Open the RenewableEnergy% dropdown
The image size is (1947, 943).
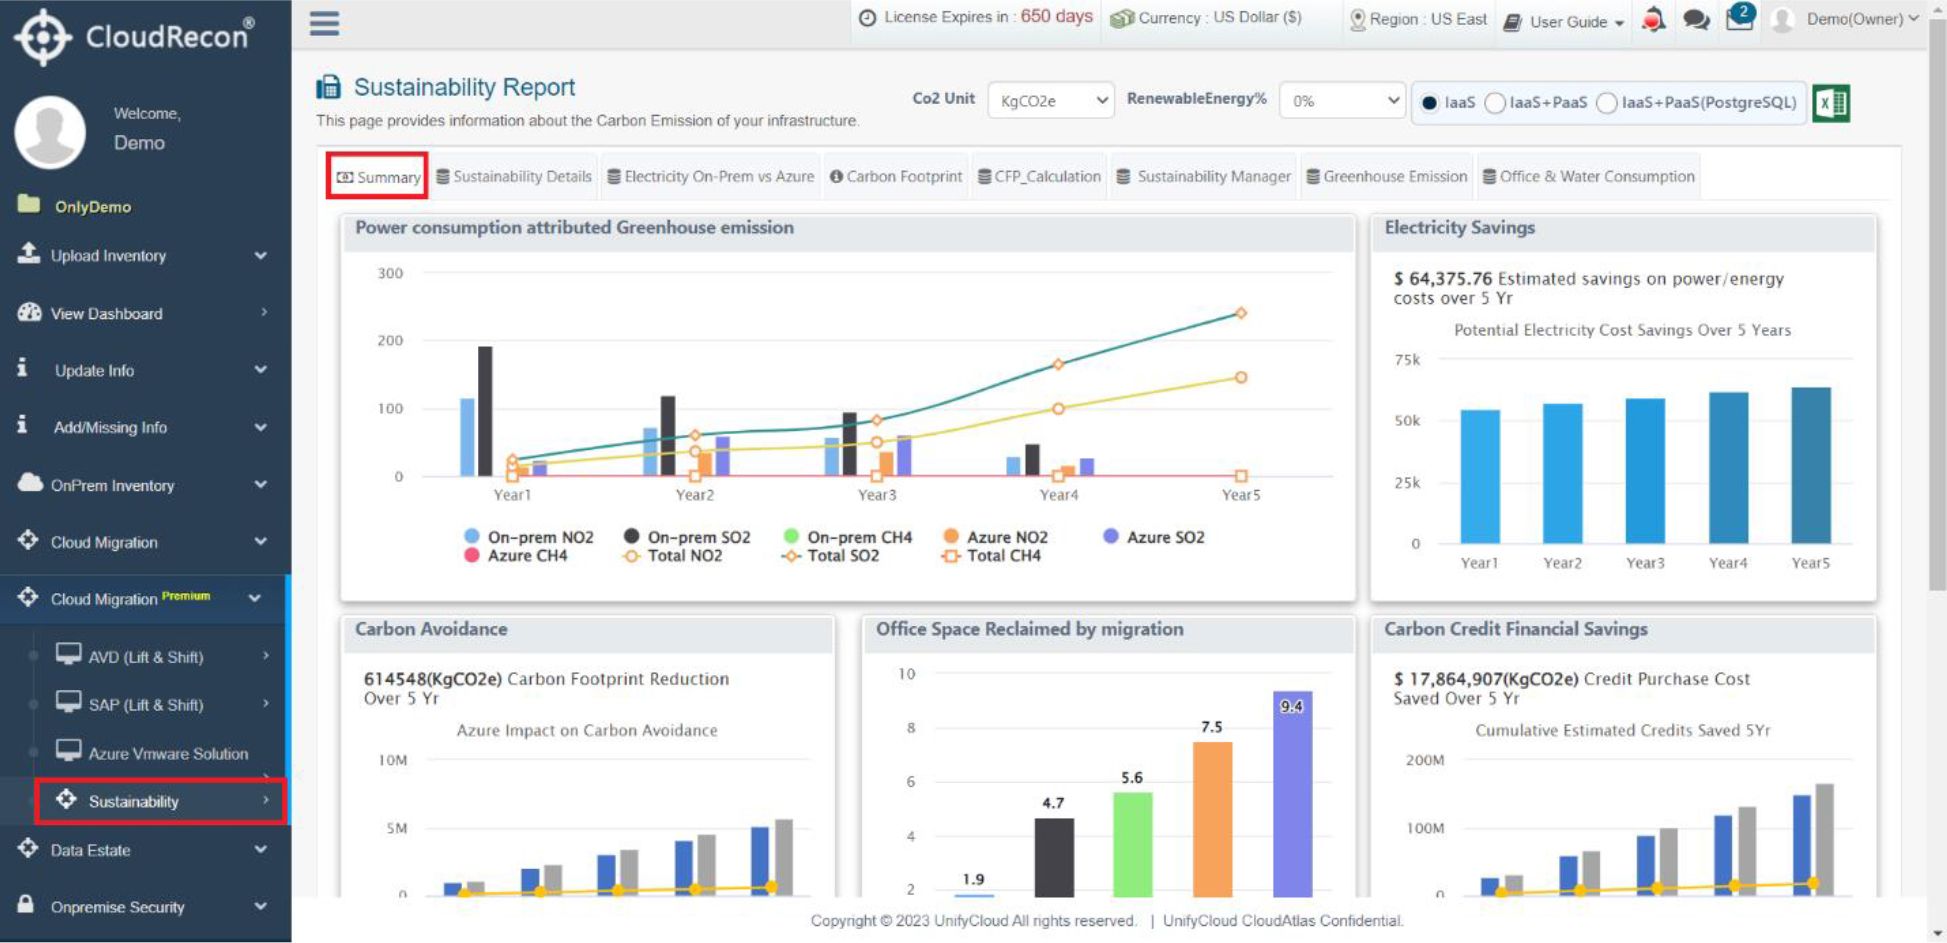click(1343, 100)
